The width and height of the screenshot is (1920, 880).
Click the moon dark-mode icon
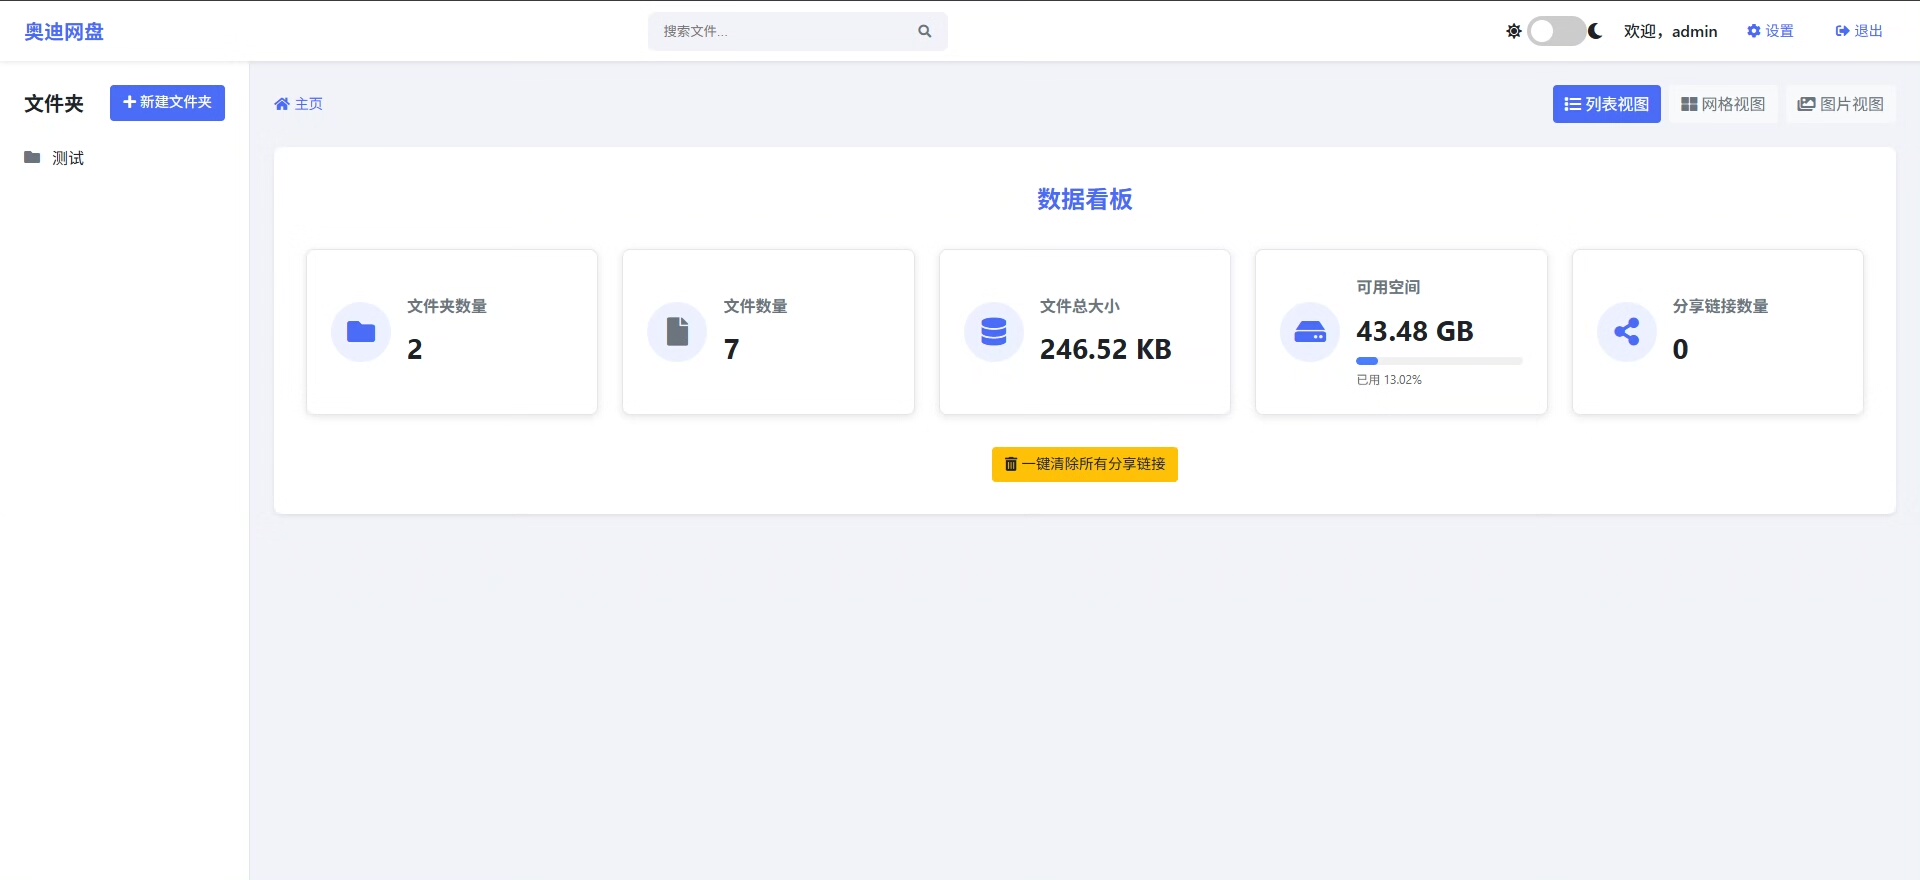click(1595, 31)
